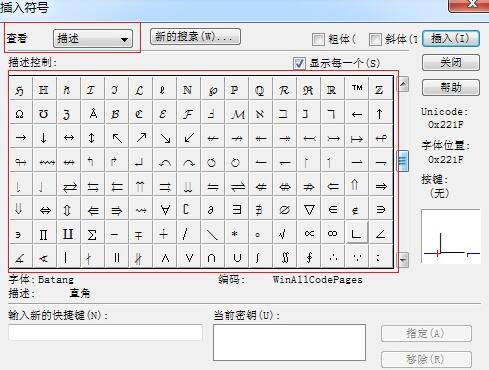Select the summation Σ symbol
The height and width of the screenshot is (370, 489).
pos(92,234)
